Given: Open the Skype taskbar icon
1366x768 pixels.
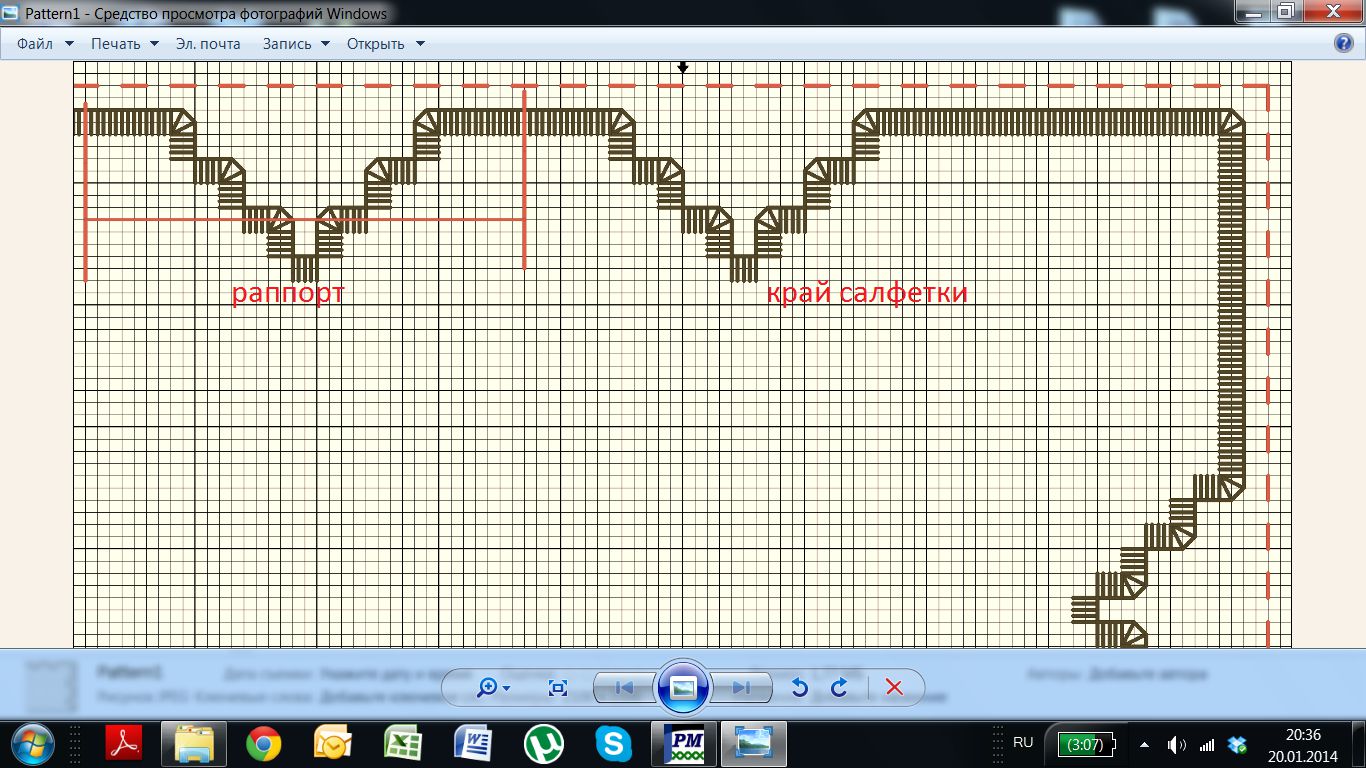Looking at the screenshot, I should (613, 744).
